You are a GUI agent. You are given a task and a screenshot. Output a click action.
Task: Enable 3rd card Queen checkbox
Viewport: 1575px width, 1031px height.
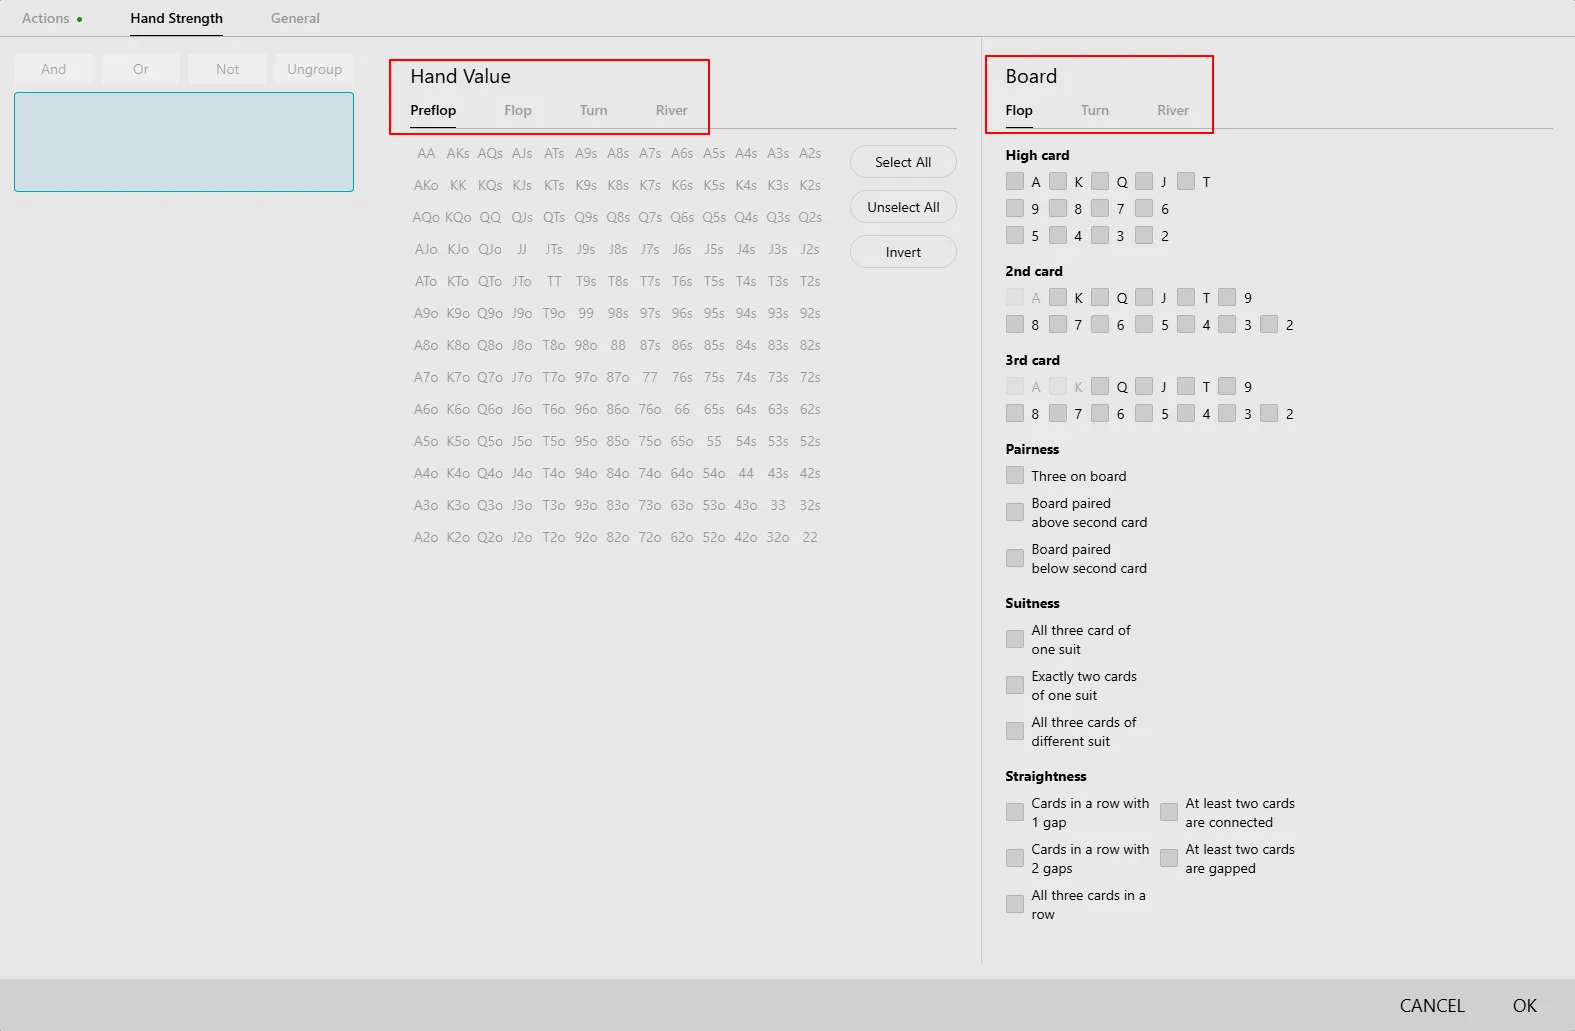1100,386
